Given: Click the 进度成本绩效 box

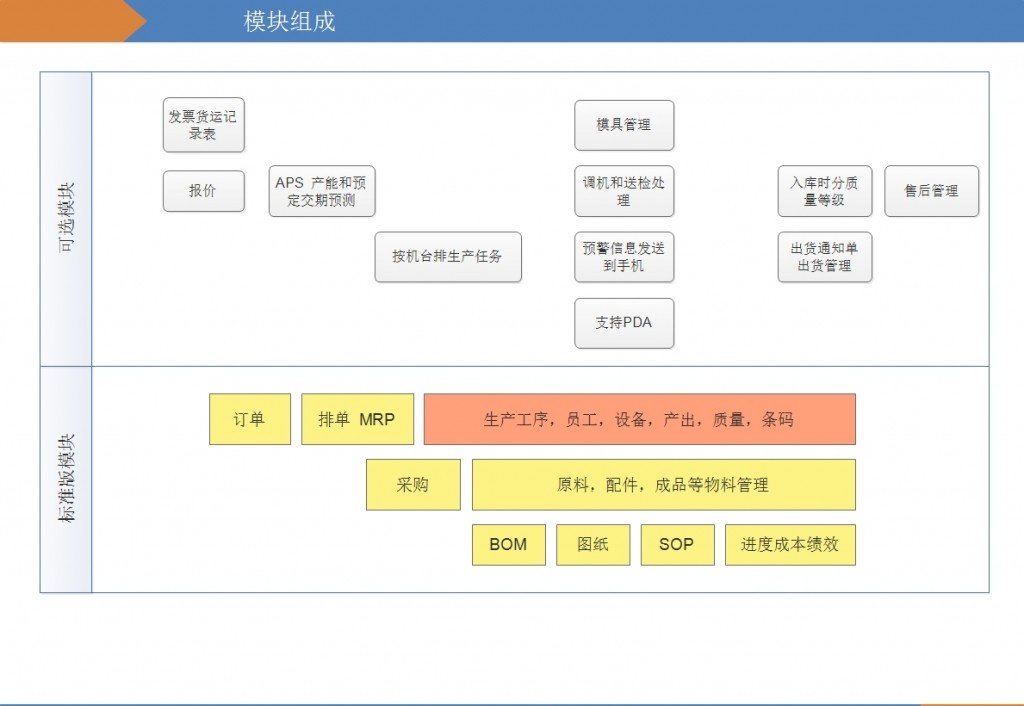Looking at the screenshot, I should 789,544.
